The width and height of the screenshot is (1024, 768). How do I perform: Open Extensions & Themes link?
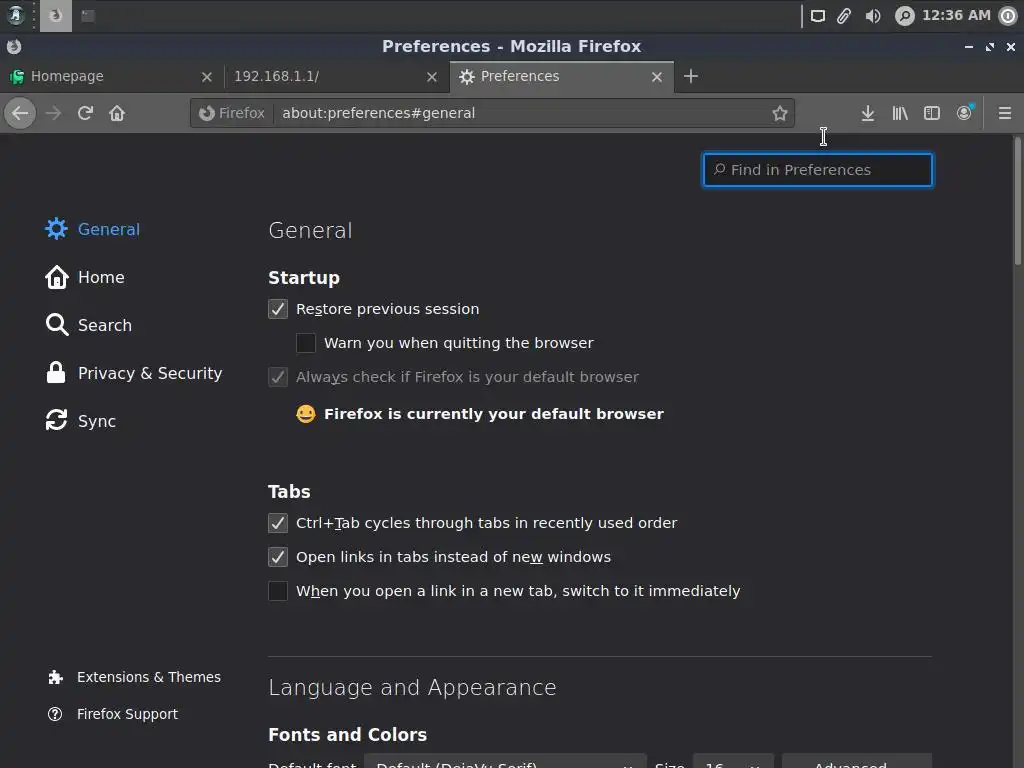pos(148,677)
